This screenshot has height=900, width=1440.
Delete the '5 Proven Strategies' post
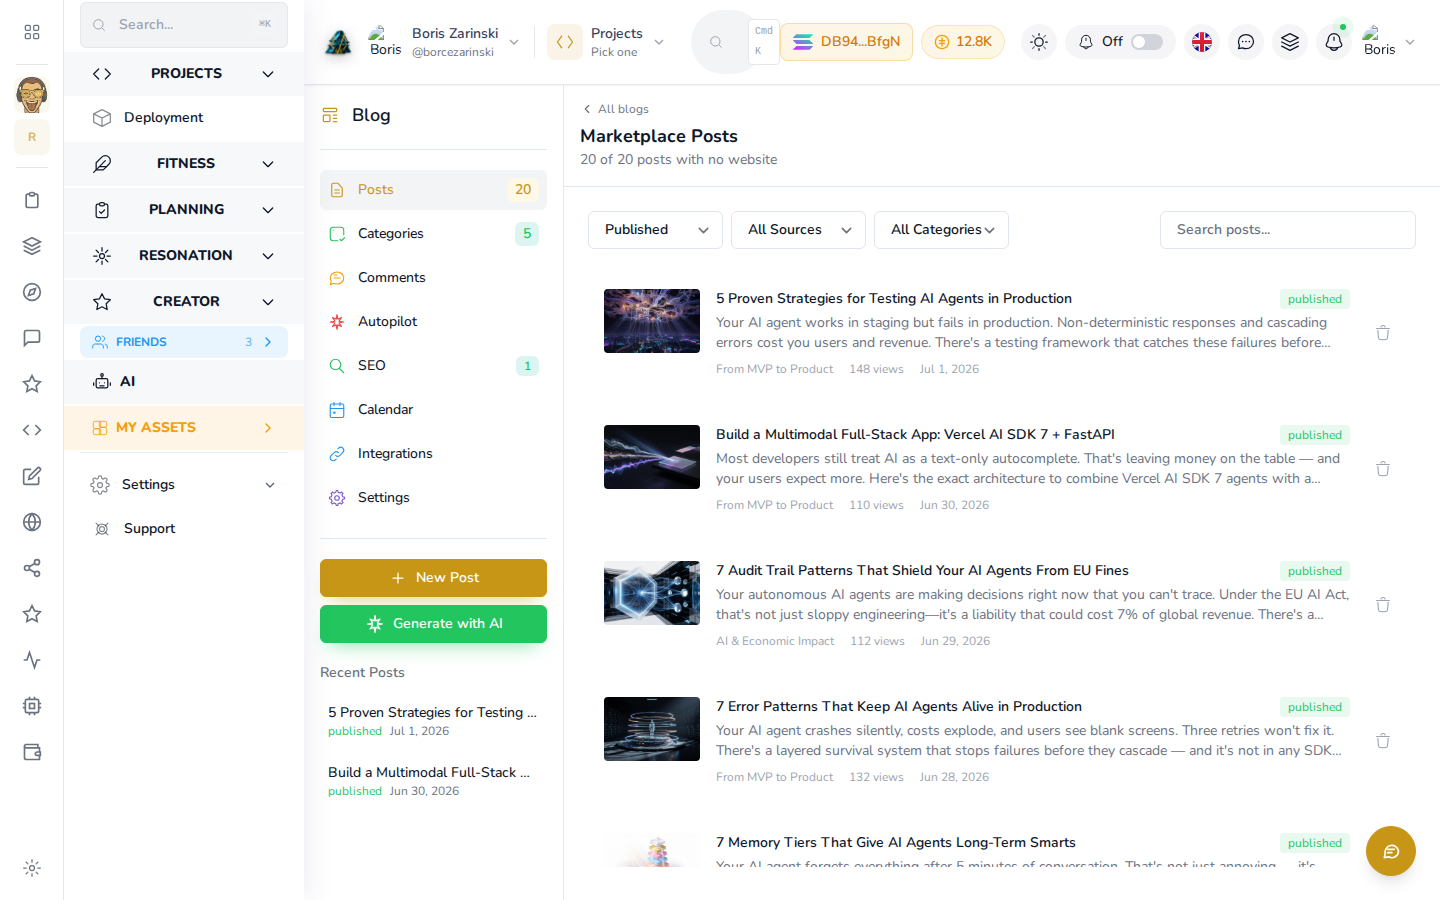[x=1383, y=333]
